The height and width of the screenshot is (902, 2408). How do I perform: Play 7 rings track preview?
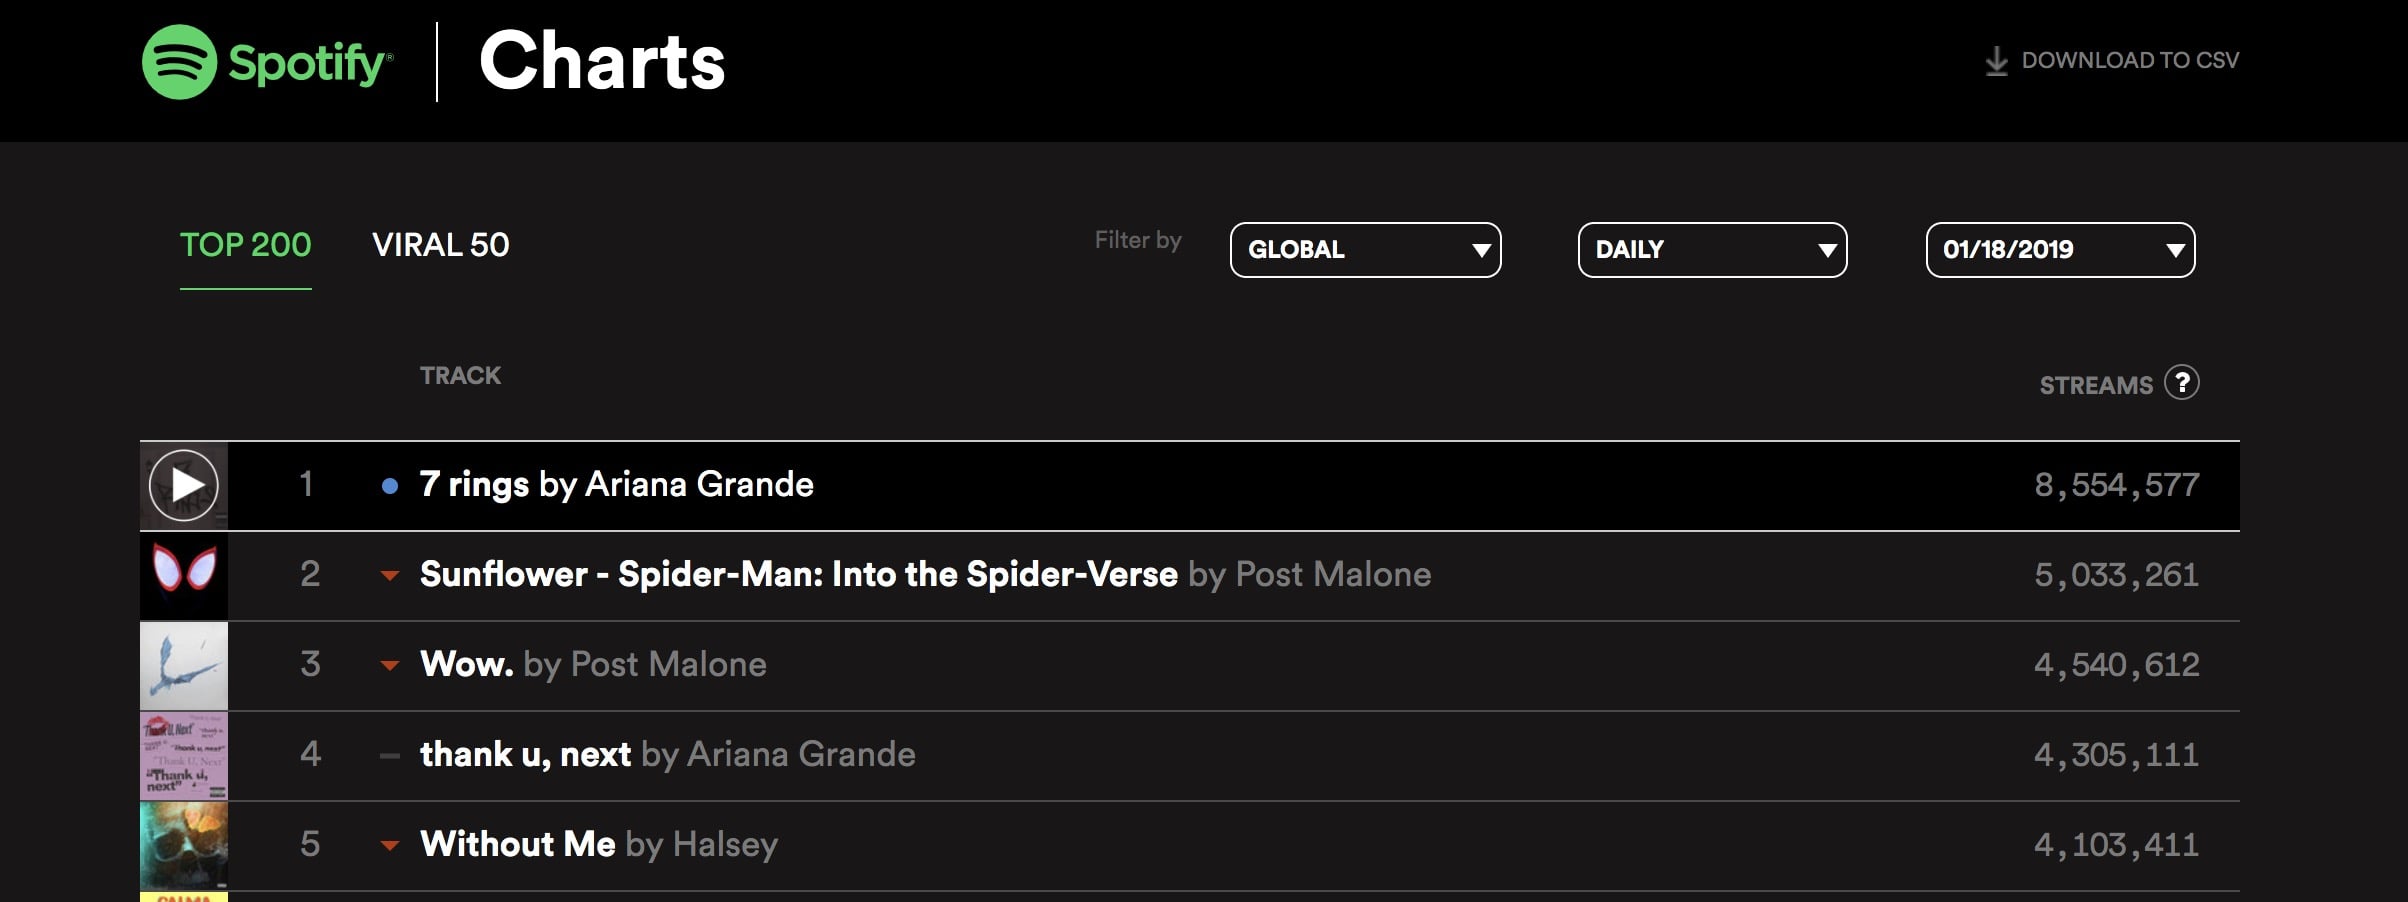pyautogui.click(x=183, y=485)
